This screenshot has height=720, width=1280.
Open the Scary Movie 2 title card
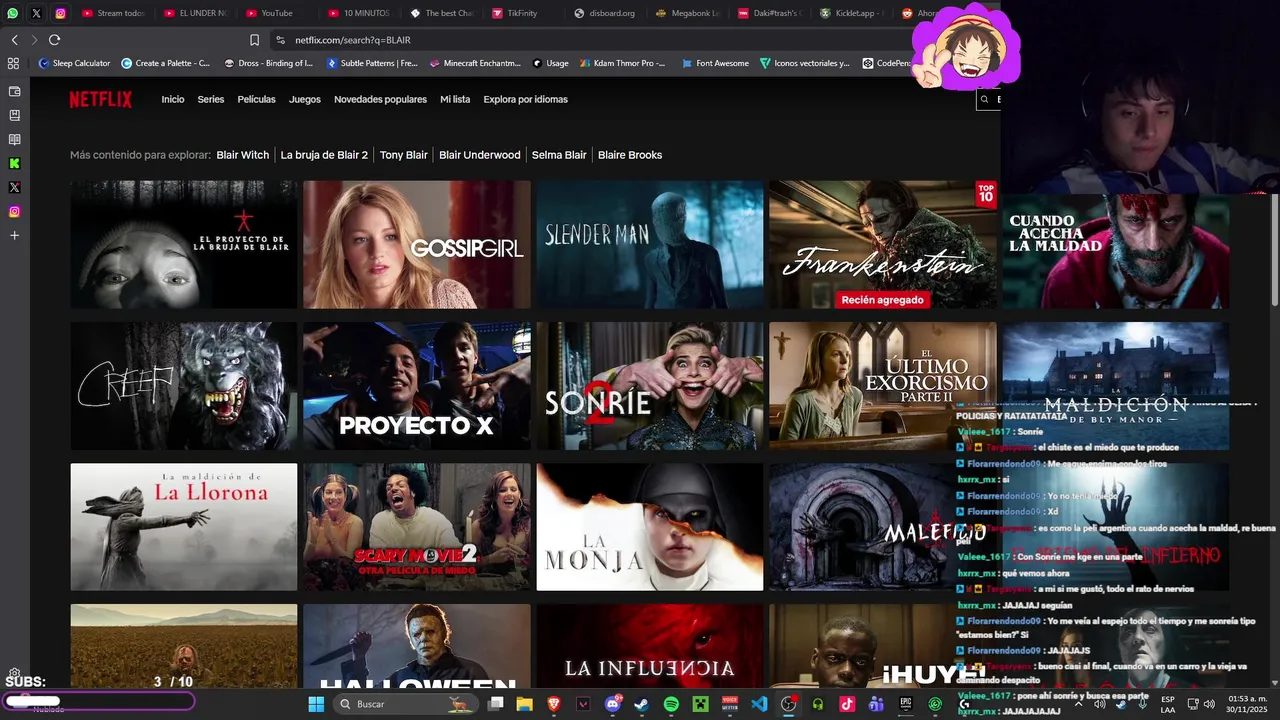pos(417,527)
